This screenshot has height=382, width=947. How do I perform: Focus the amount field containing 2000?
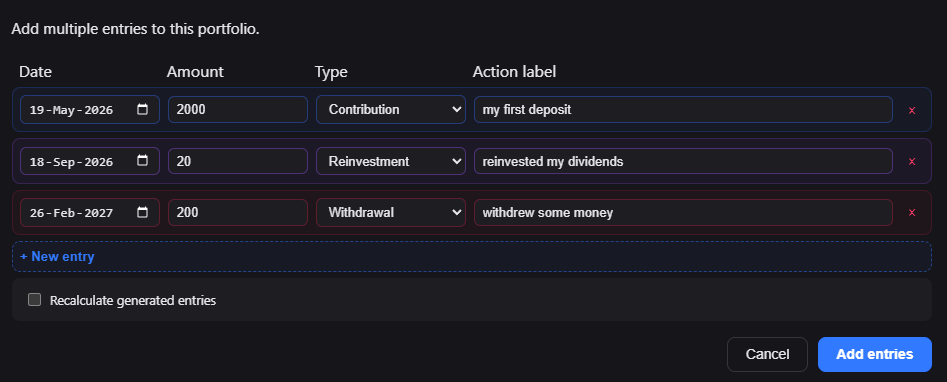(238, 109)
